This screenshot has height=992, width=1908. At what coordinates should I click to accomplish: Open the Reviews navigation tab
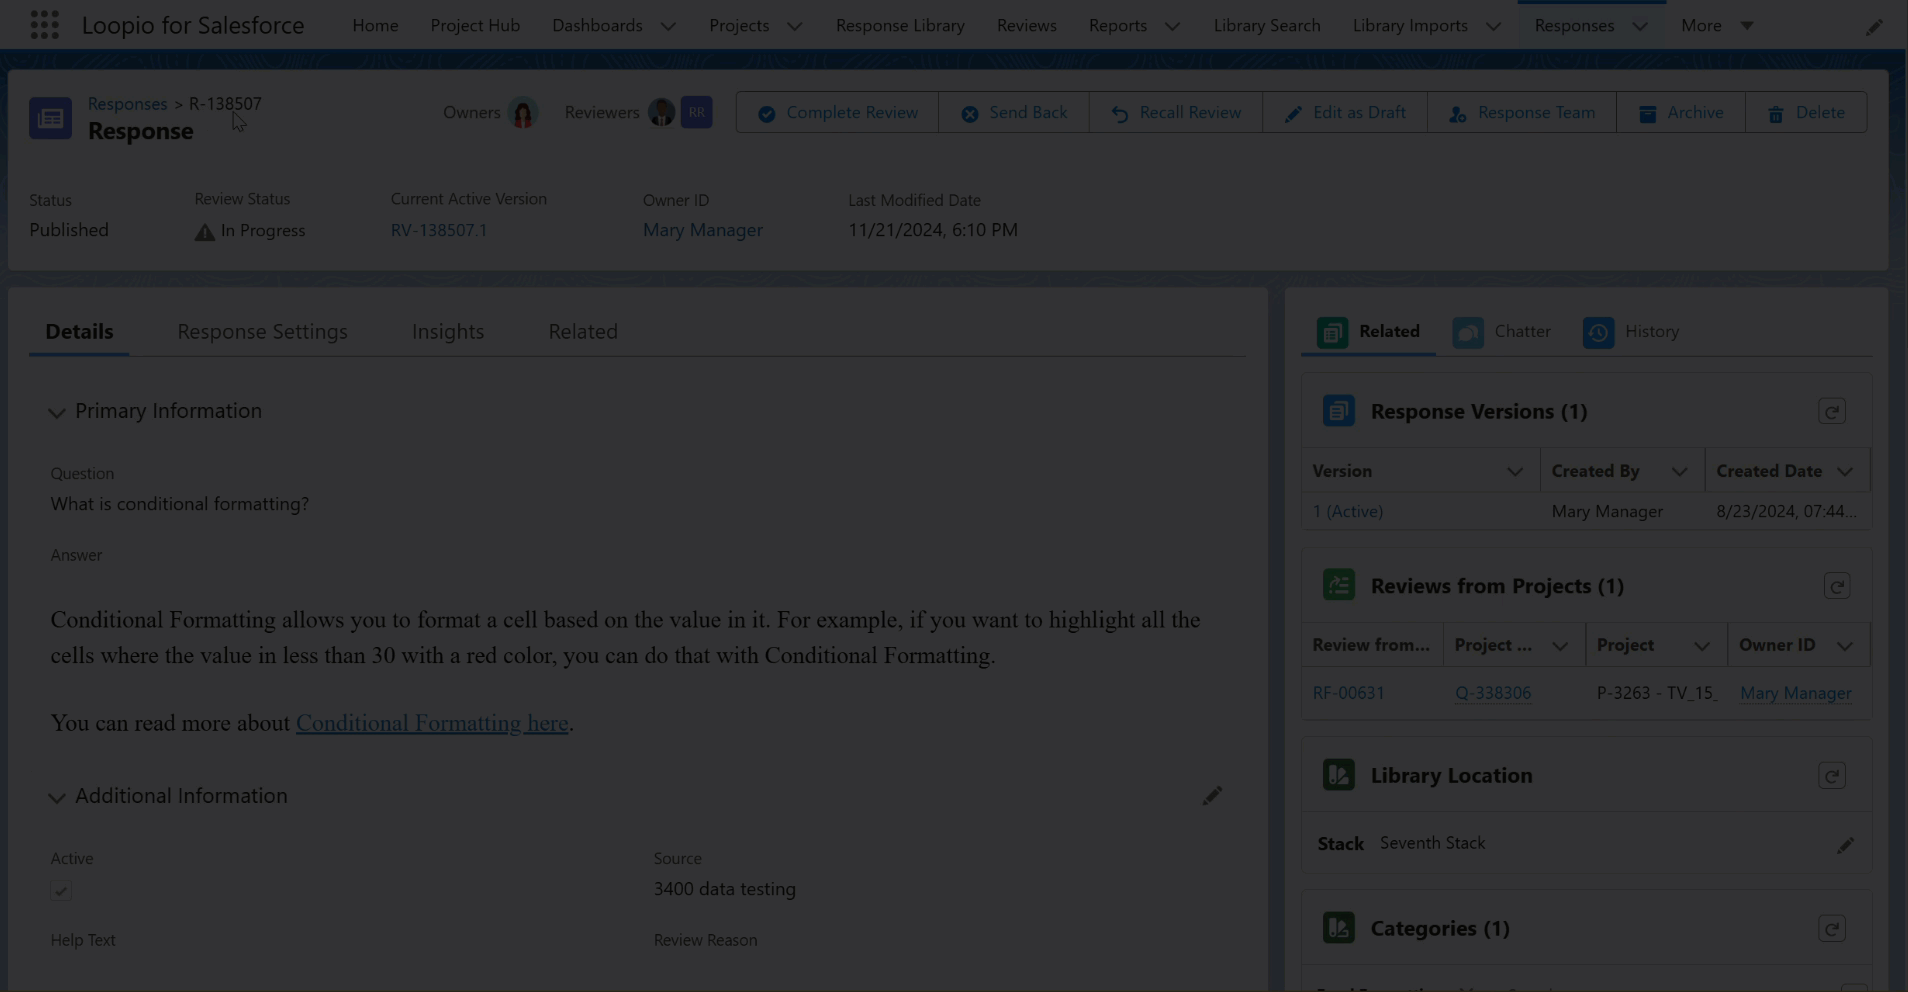click(x=1026, y=25)
